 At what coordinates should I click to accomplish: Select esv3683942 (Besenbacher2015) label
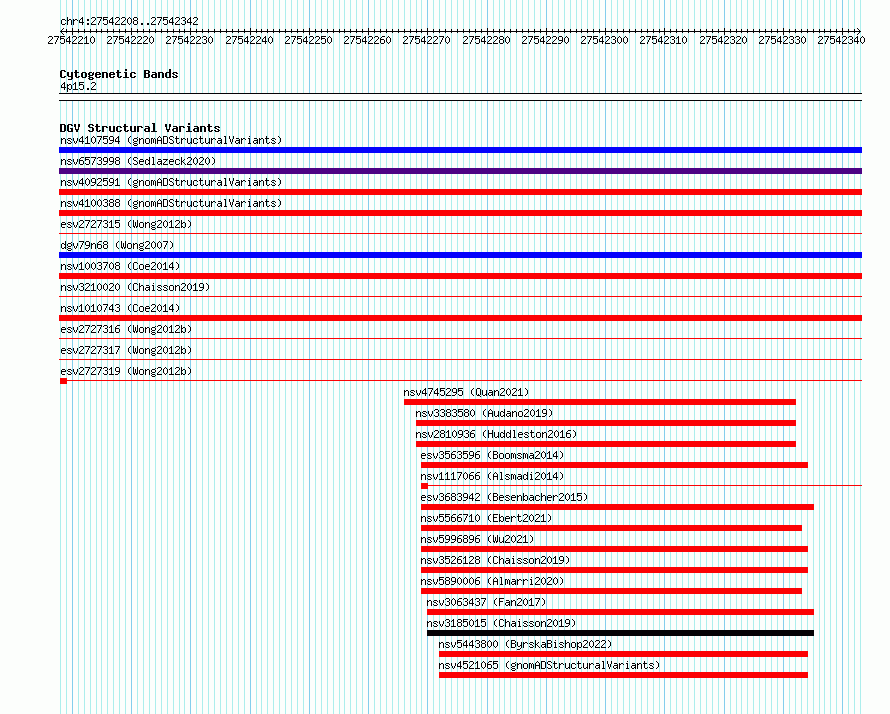504,497
